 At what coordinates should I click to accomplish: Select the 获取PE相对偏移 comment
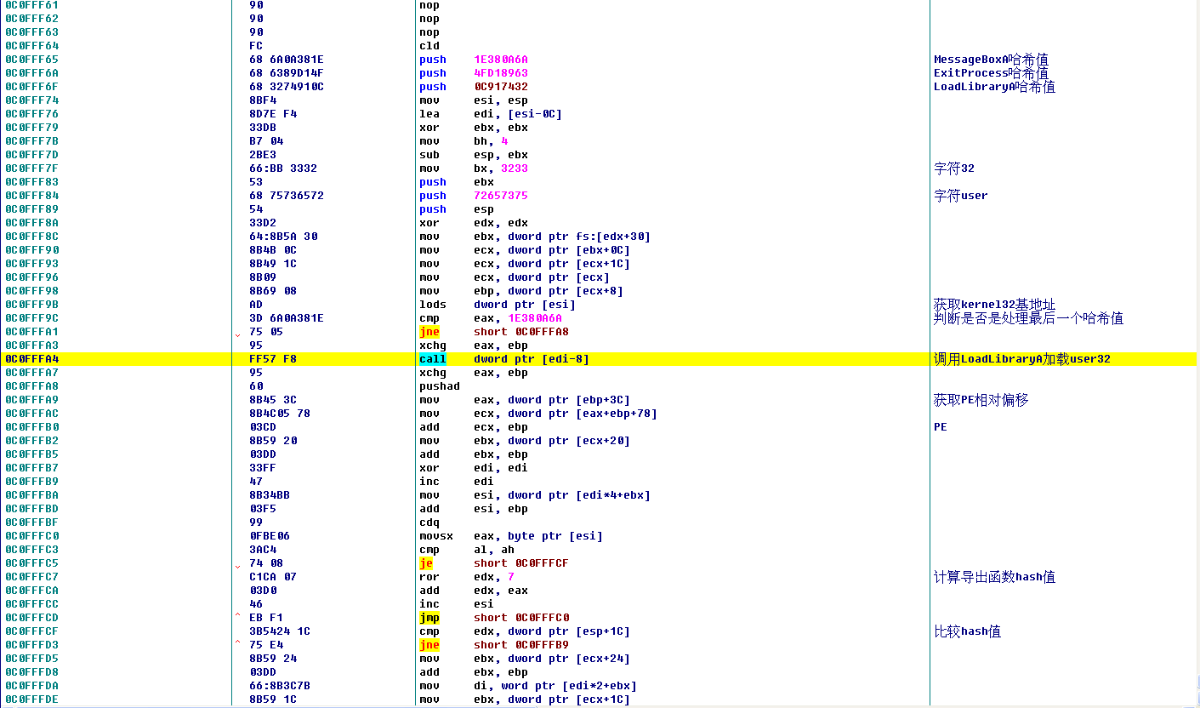pos(981,400)
